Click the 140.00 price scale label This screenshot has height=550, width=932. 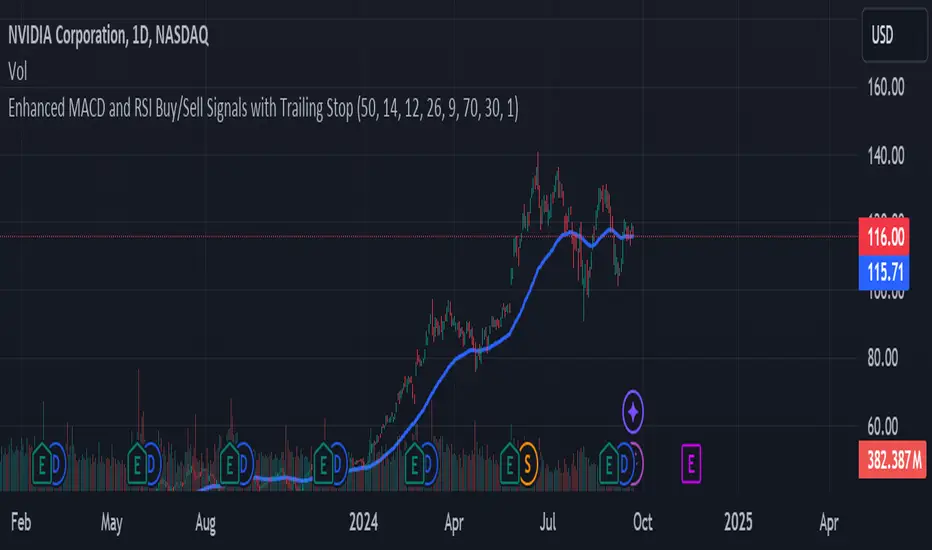pyautogui.click(x=883, y=156)
